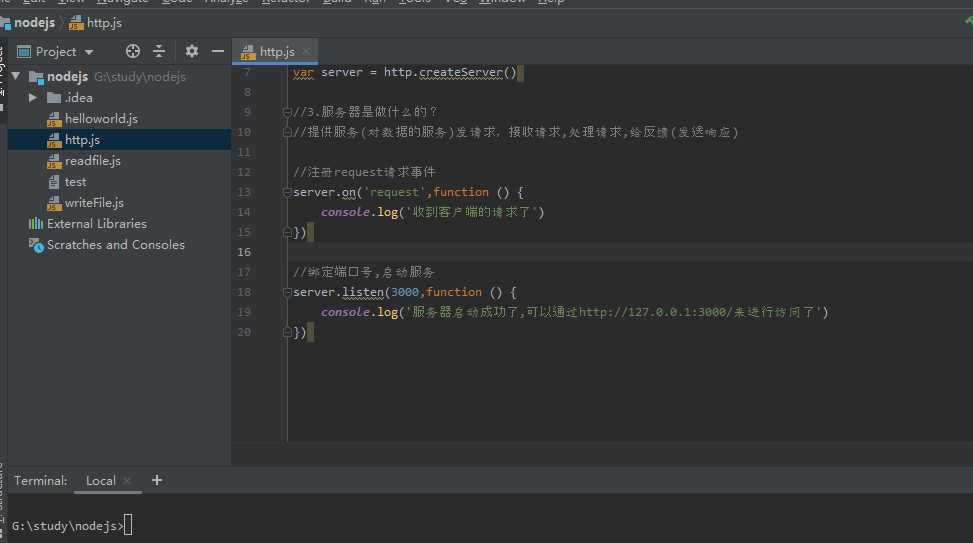This screenshot has height=543, width=973.
Task: Click the http://127.0.0.1:3000/ text on line 19
Action: pos(656,312)
